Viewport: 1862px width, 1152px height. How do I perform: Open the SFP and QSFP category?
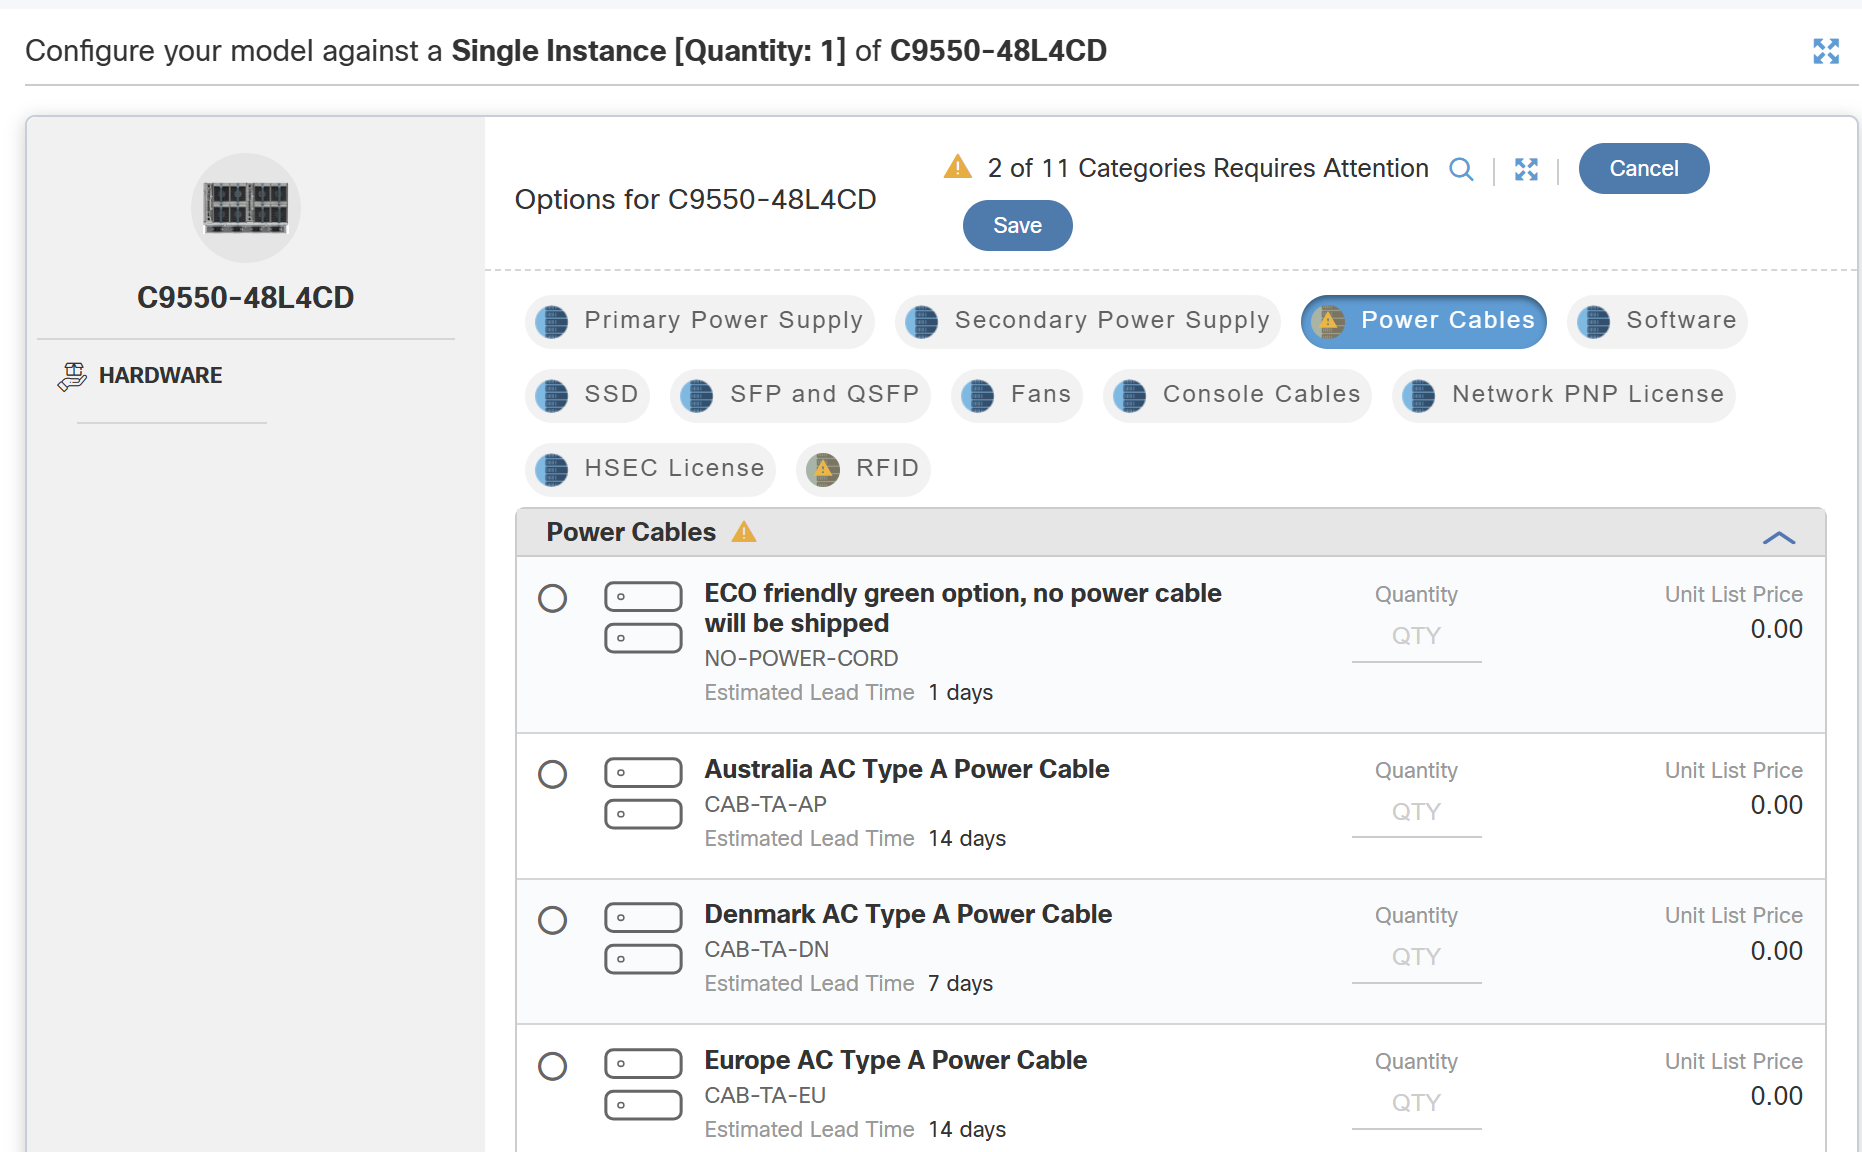click(x=800, y=395)
